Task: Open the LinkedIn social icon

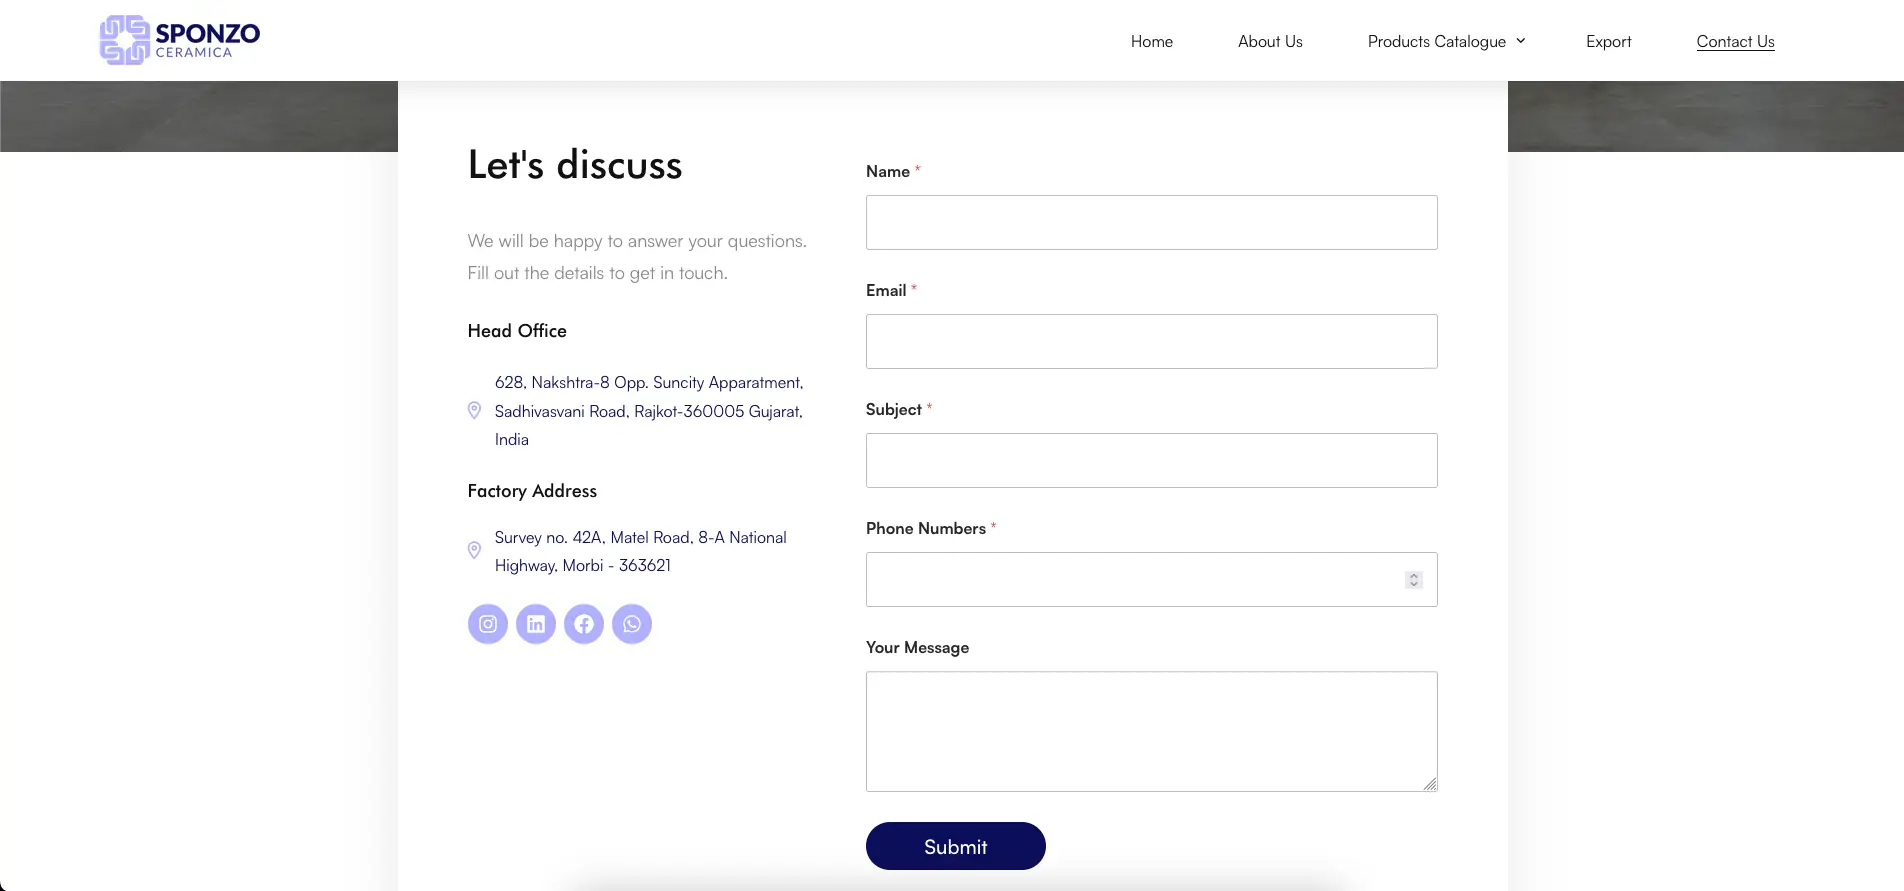Action: coord(536,624)
